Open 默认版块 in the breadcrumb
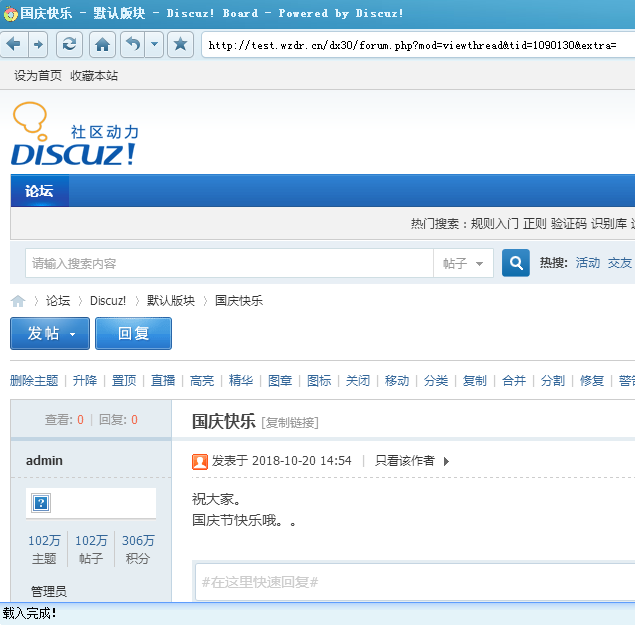This screenshot has height=625, width=635. tap(170, 301)
